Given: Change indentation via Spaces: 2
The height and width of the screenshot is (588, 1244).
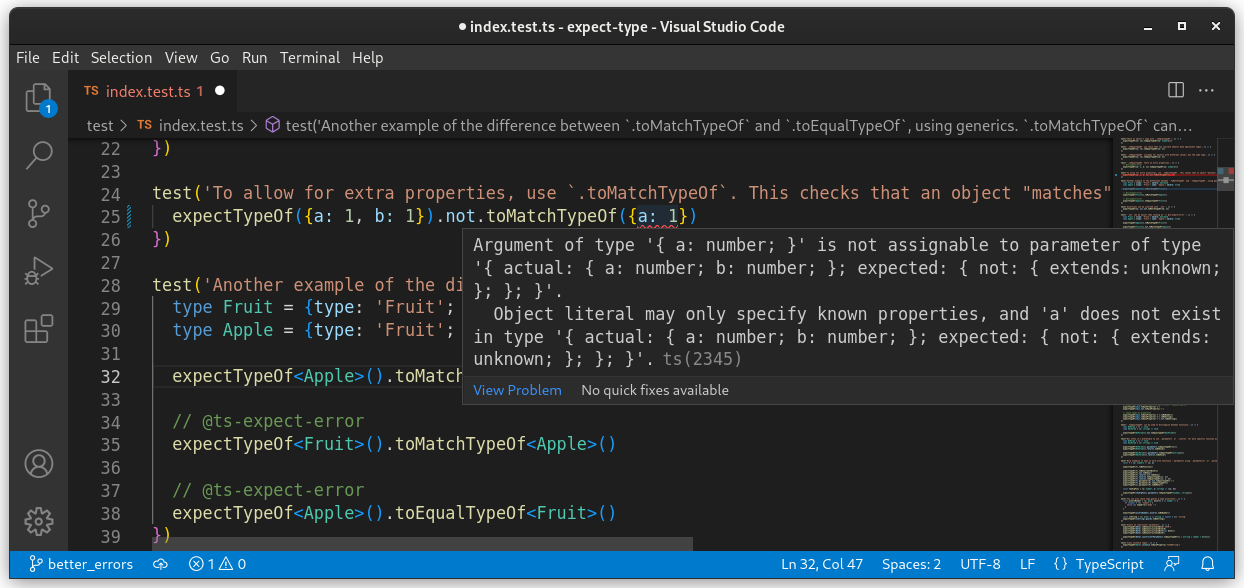Looking at the screenshot, I should 911,564.
